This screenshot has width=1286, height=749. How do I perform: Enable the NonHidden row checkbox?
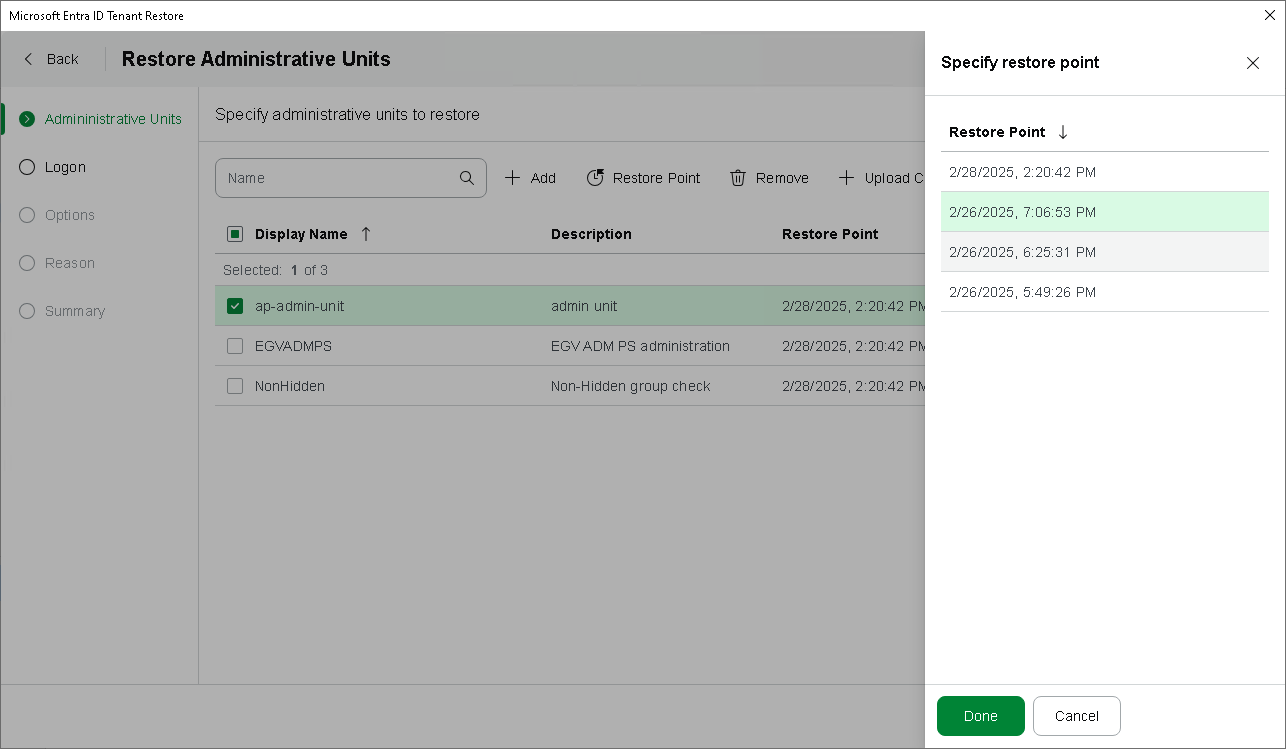pos(235,386)
